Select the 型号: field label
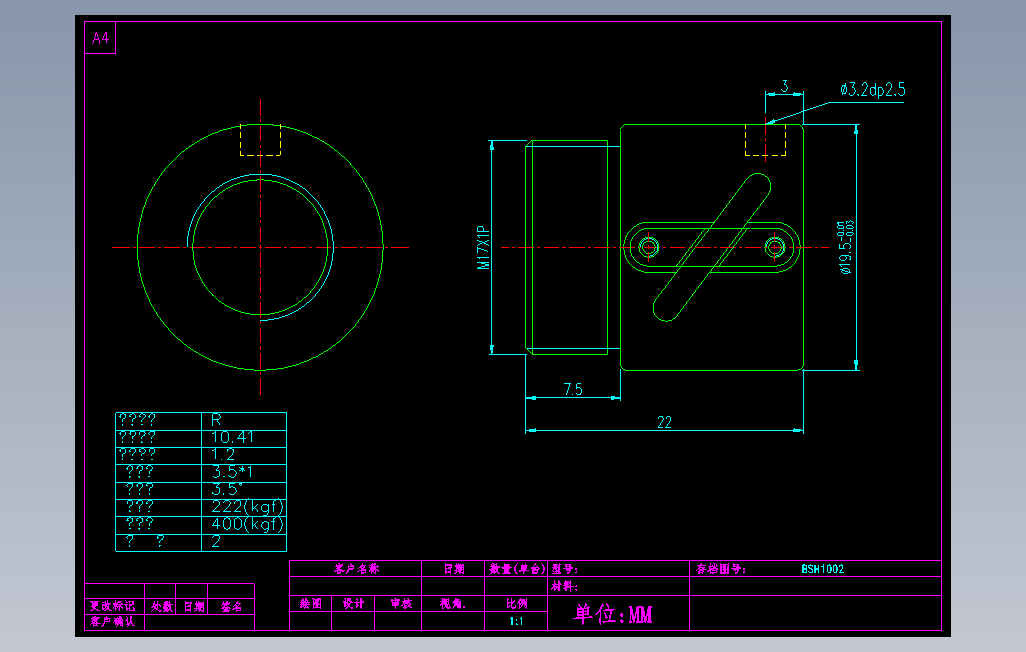This screenshot has height=652, width=1026. click(x=564, y=569)
